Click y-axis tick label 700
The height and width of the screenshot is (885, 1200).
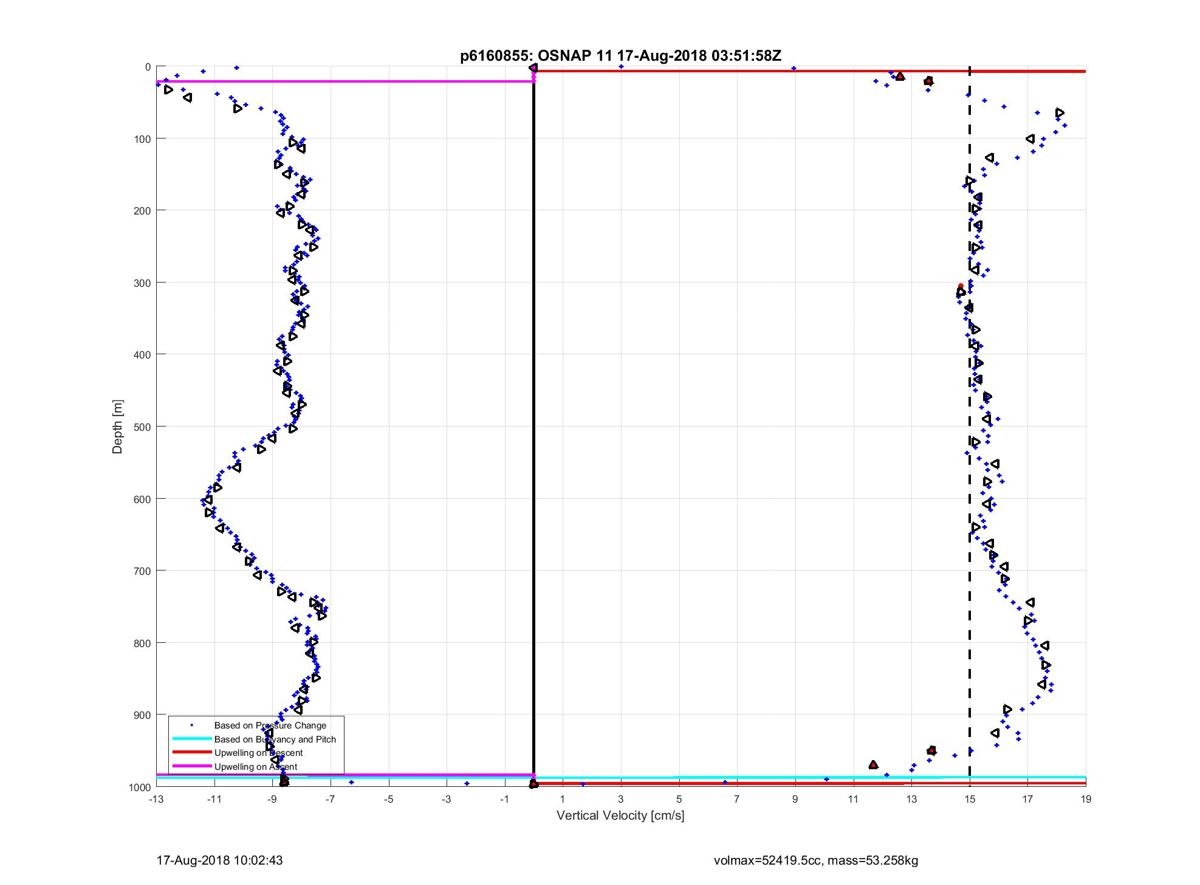coord(140,571)
